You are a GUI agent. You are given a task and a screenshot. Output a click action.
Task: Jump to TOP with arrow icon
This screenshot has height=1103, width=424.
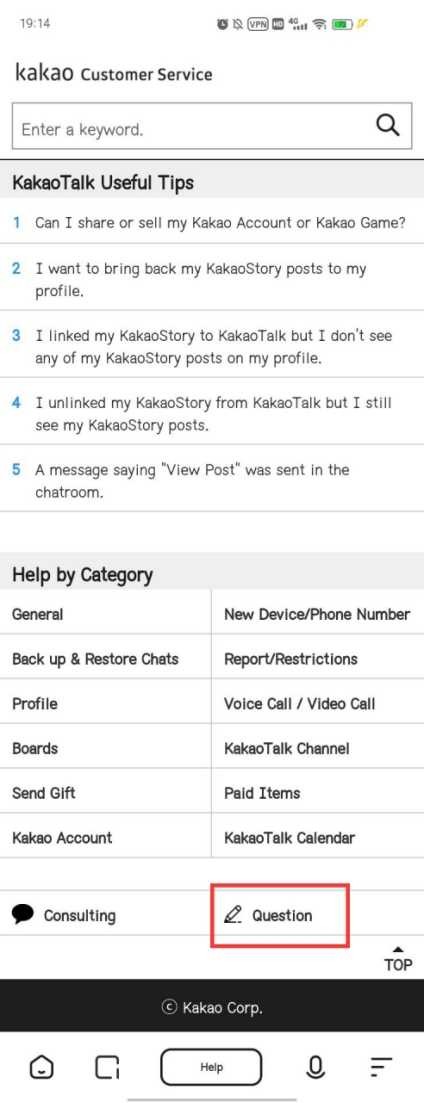398,959
